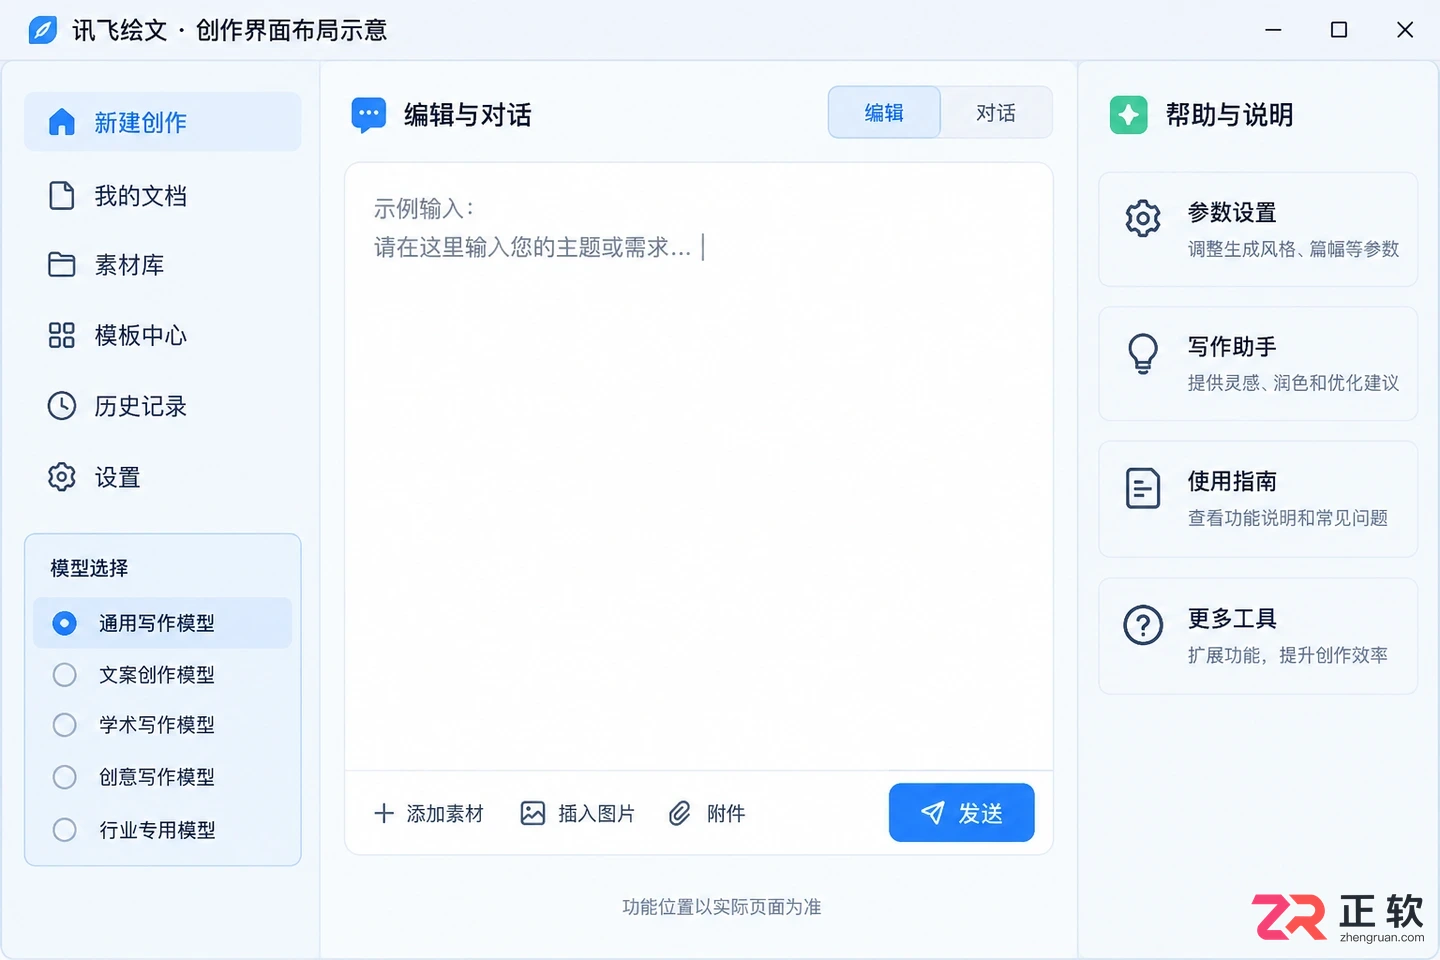Click the picture icon for 插入图片
The width and height of the screenshot is (1440, 960).
pos(533,813)
